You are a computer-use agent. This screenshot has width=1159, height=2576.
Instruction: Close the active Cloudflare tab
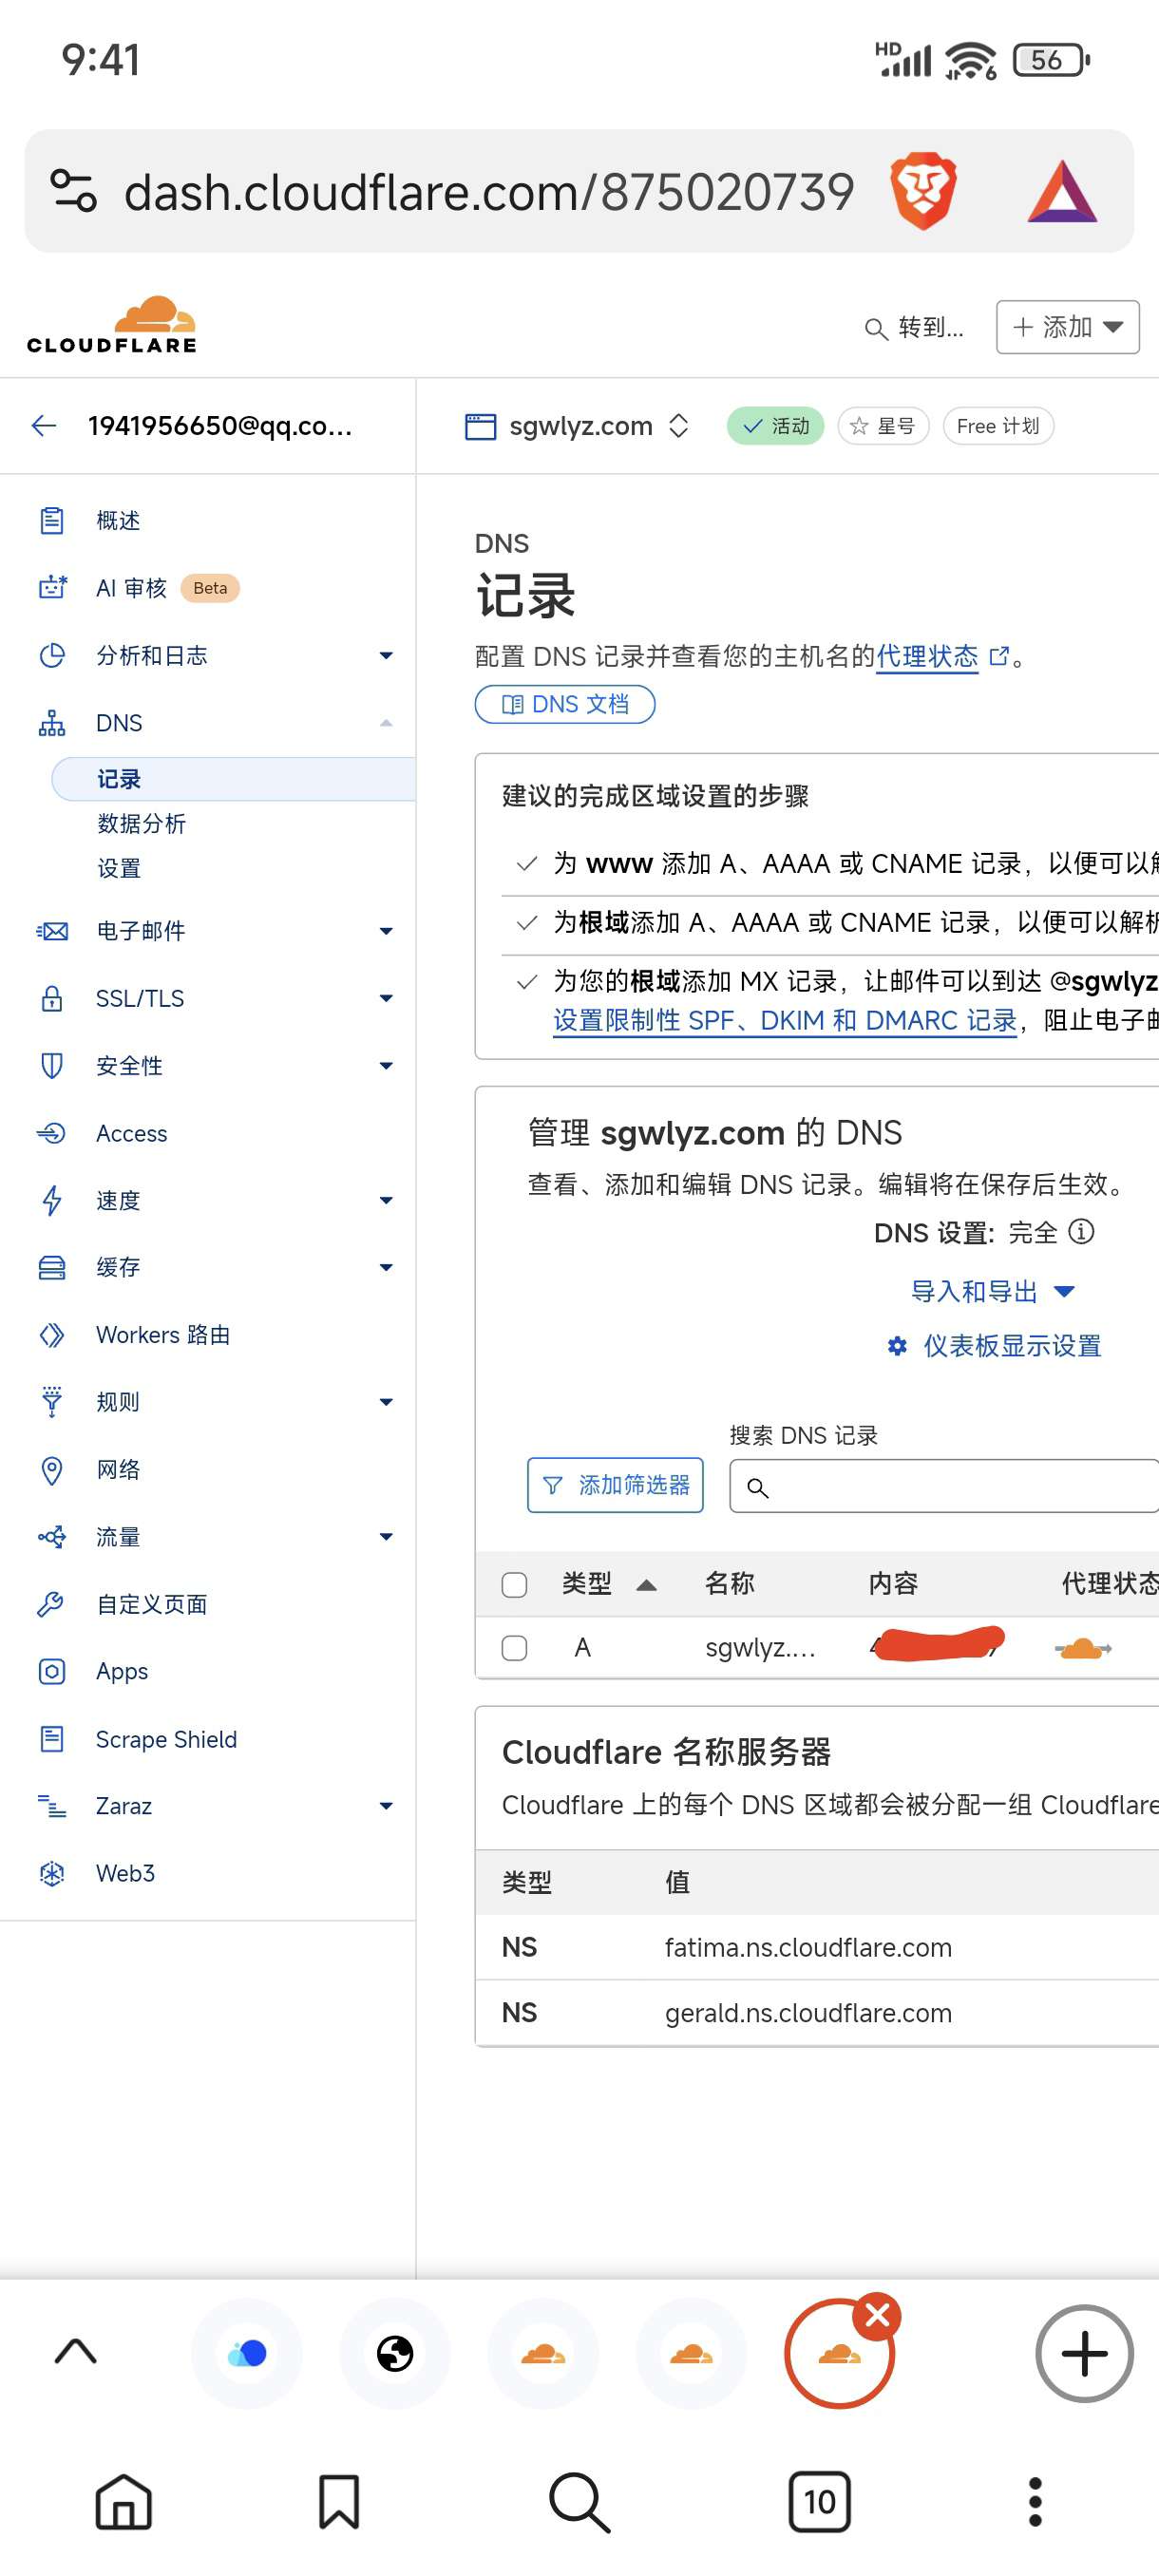point(877,2316)
